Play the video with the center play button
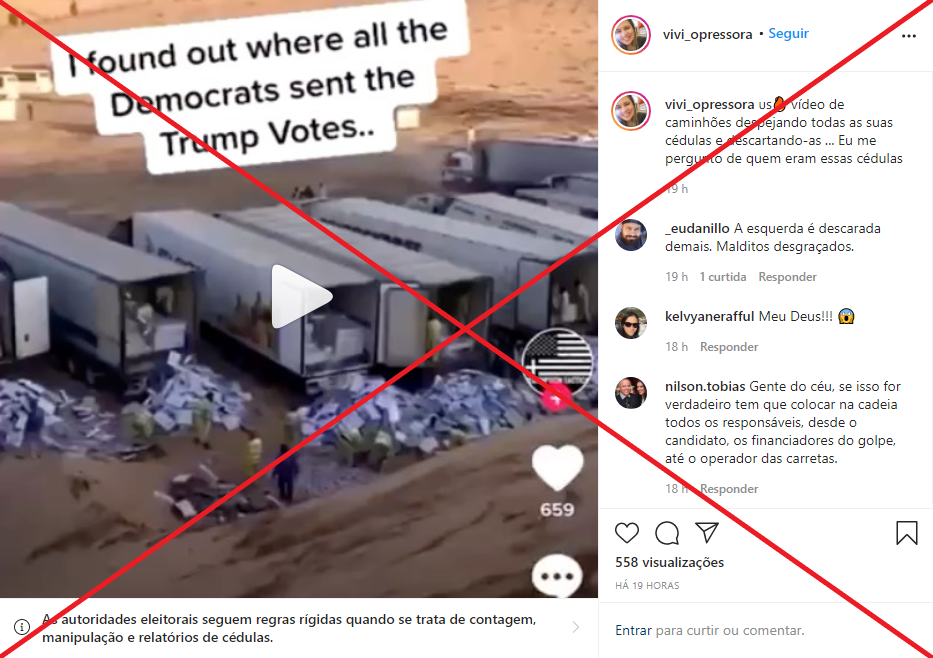The width and height of the screenshot is (933, 658). [301, 296]
